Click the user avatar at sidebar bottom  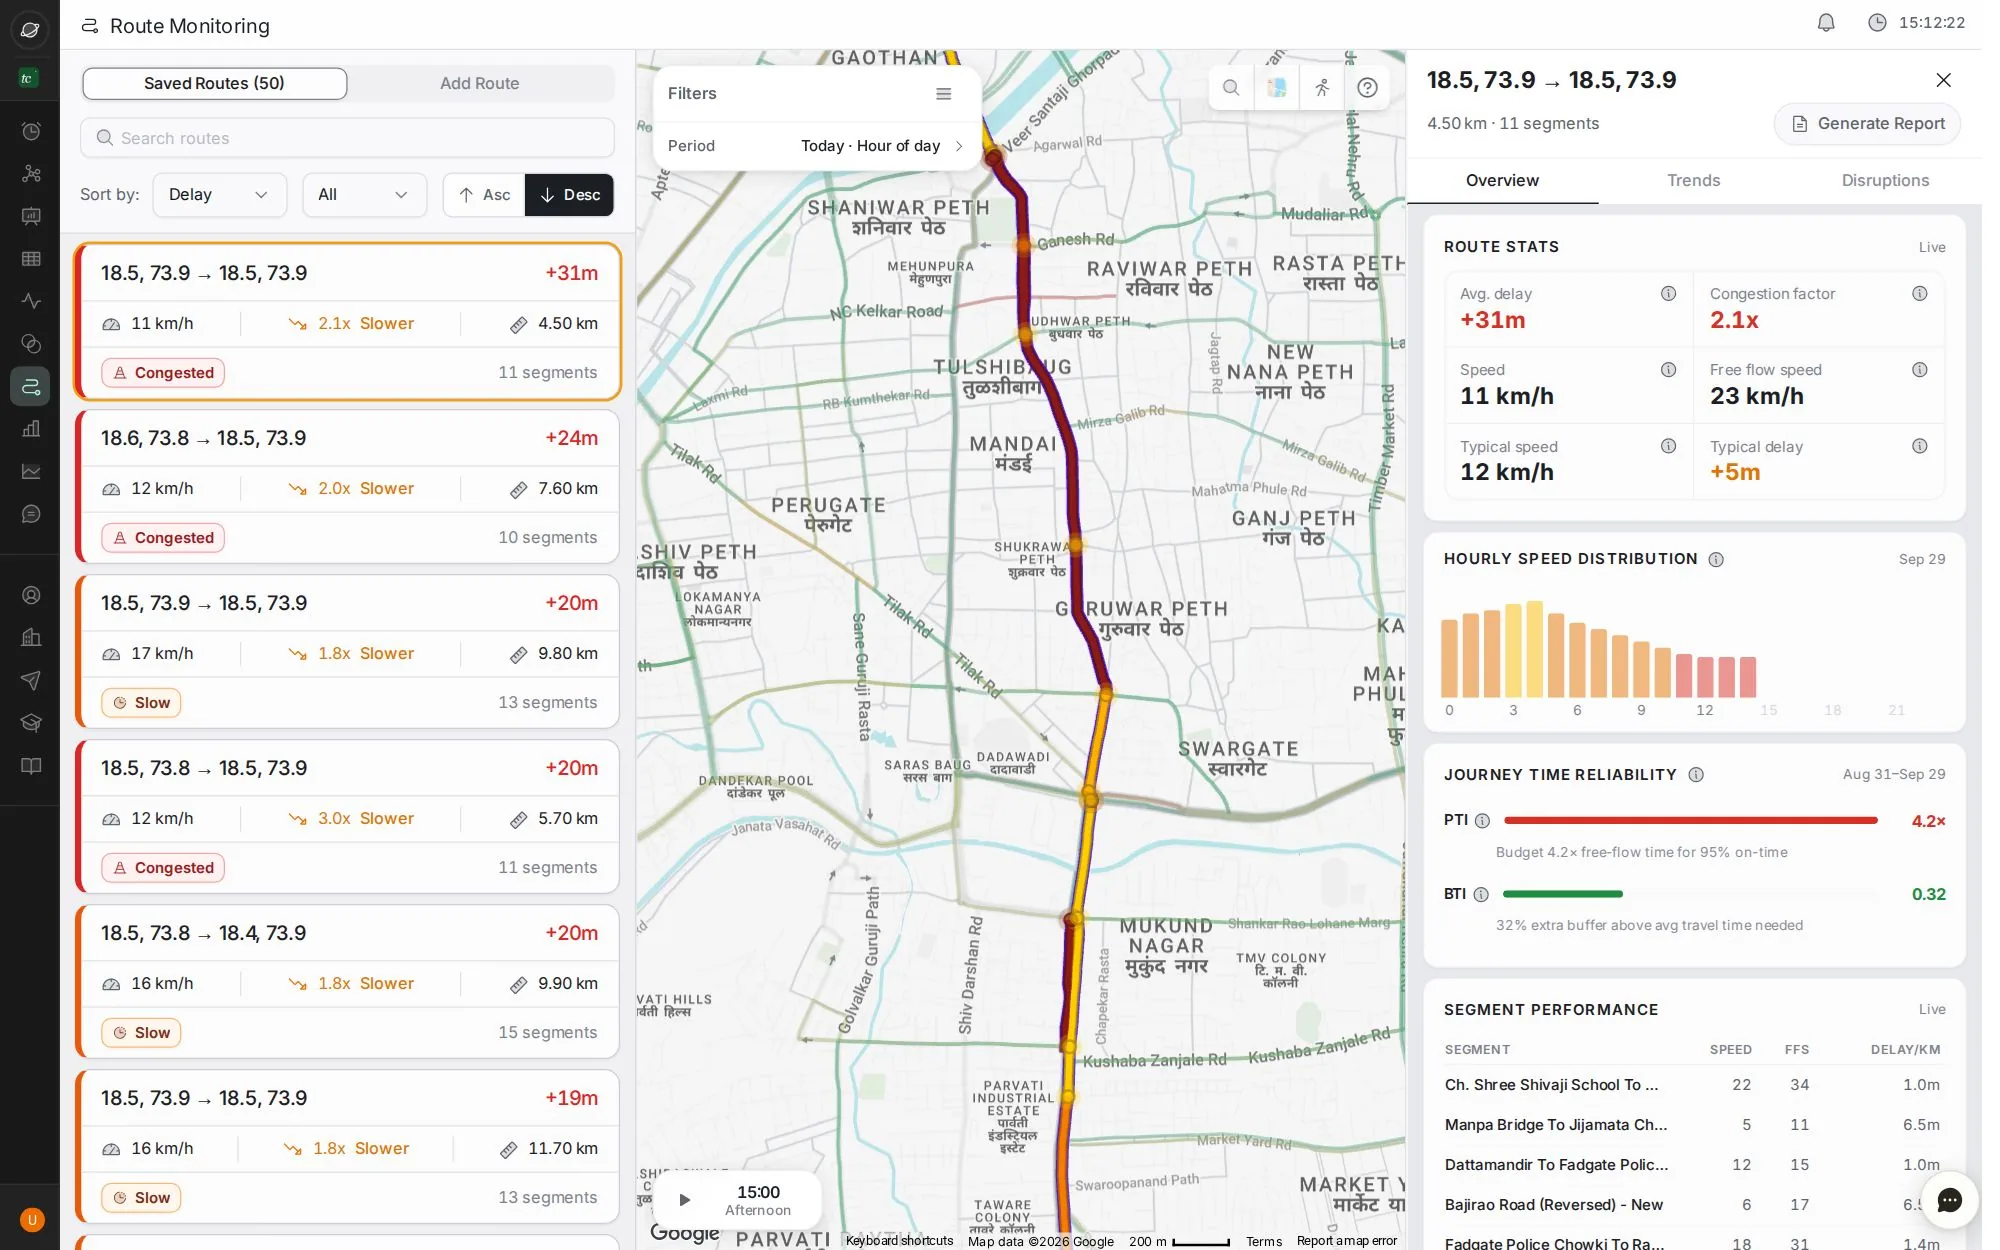[31, 1220]
